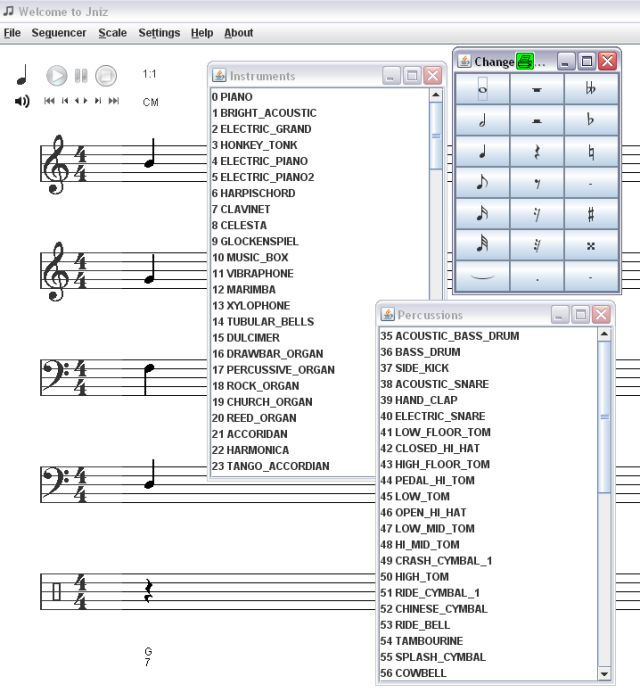
Task: Open the Sequencer menu
Action: 58,33
